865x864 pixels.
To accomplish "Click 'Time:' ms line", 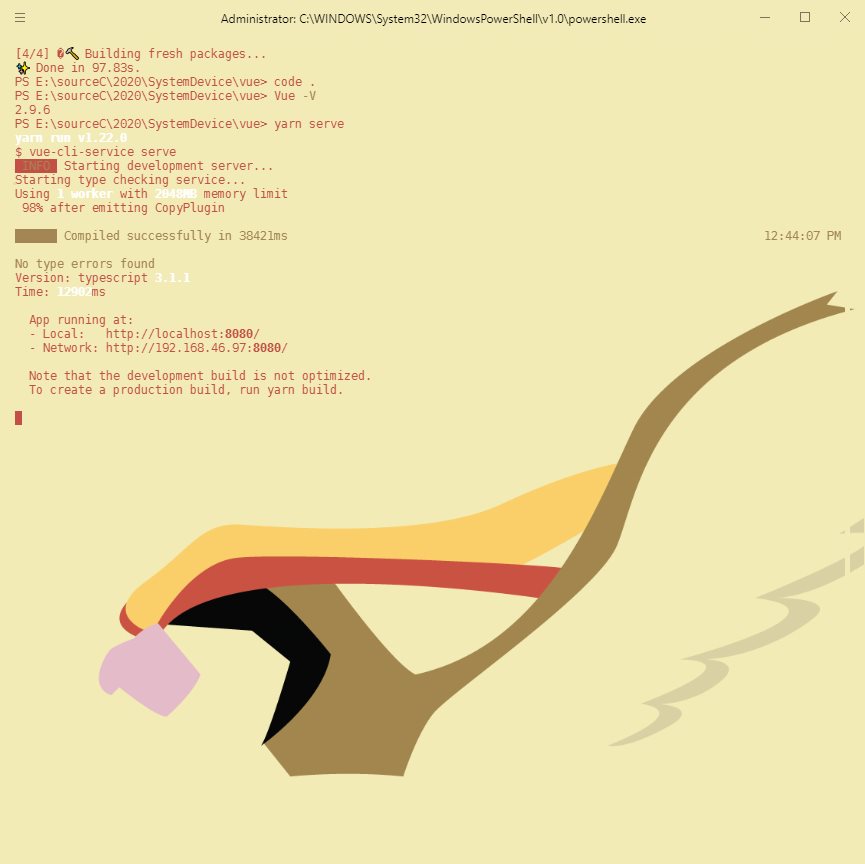I will pyautogui.click(x=60, y=292).
